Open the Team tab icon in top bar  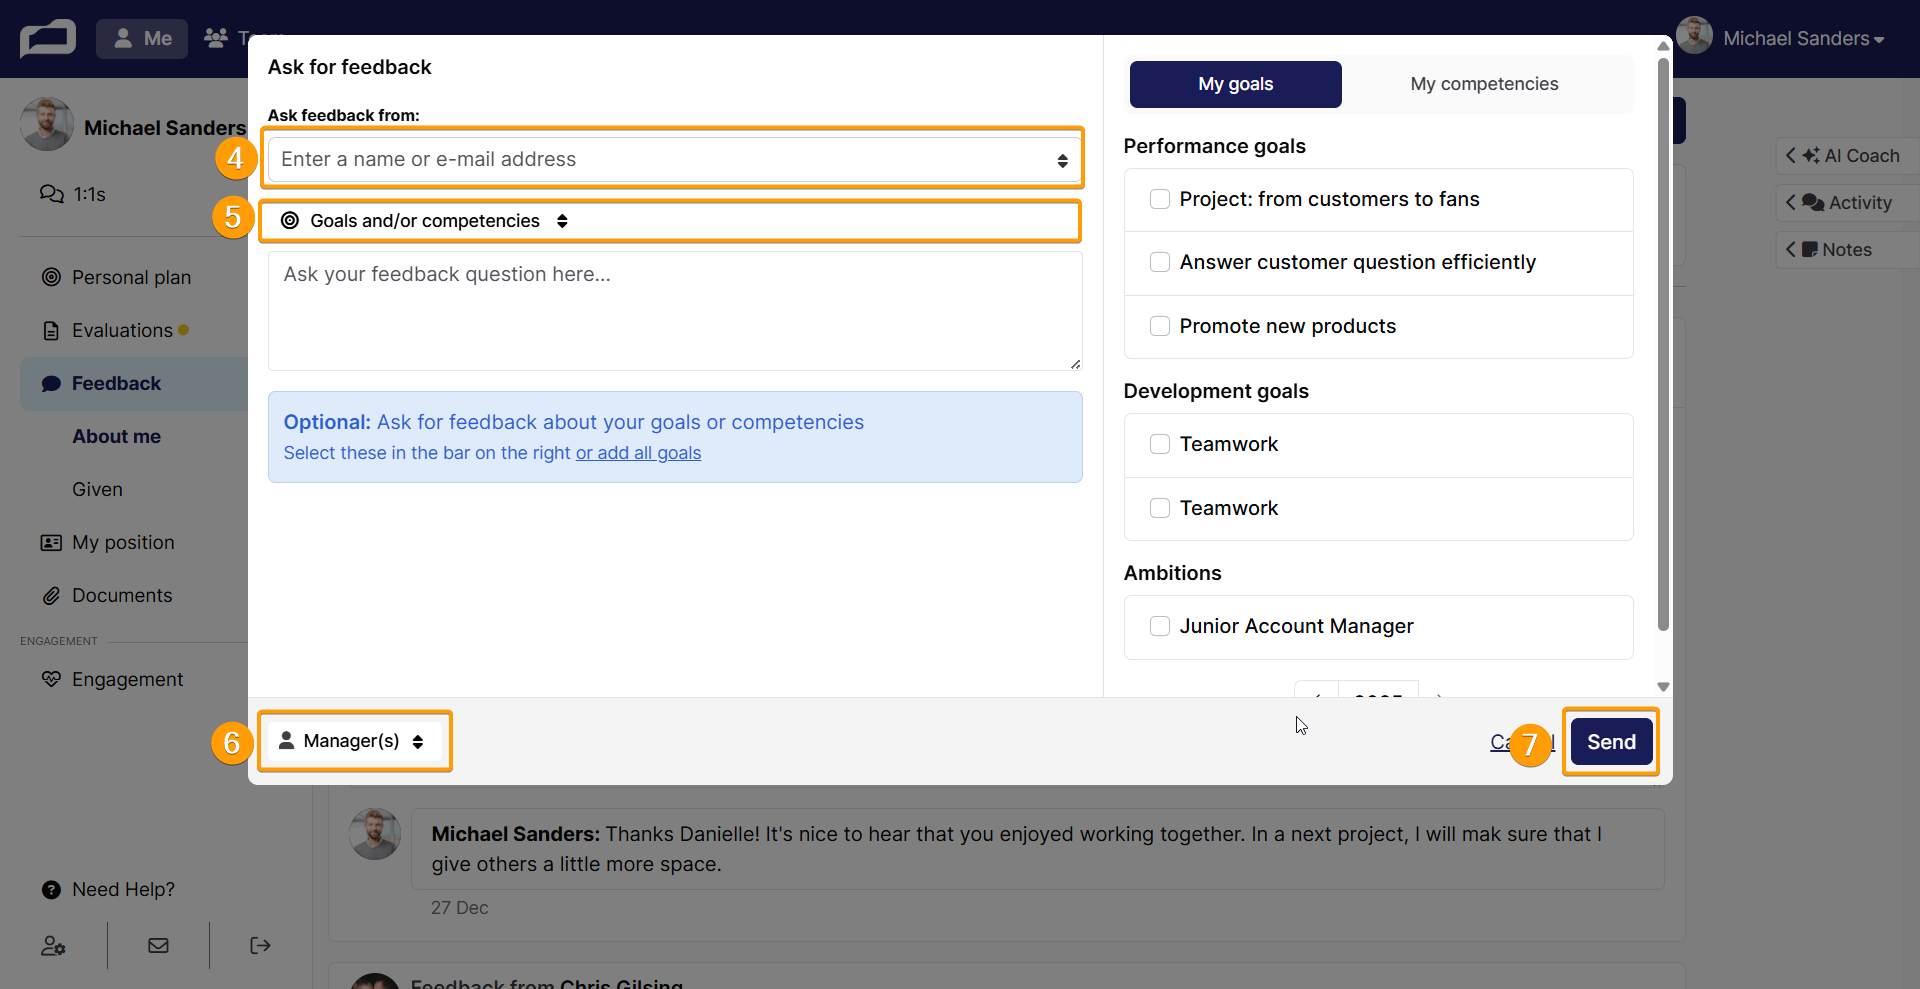(215, 38)
